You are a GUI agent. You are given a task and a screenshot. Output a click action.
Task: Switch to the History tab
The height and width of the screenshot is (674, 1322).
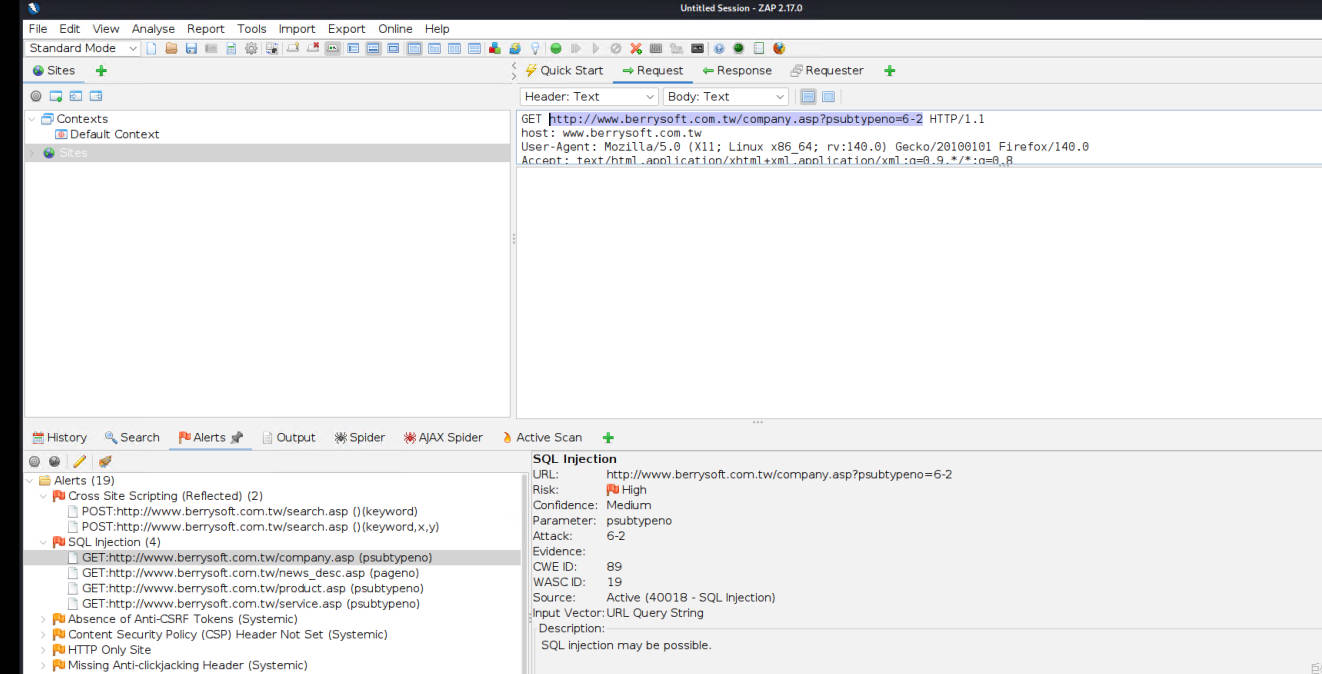tap(59, 438)
